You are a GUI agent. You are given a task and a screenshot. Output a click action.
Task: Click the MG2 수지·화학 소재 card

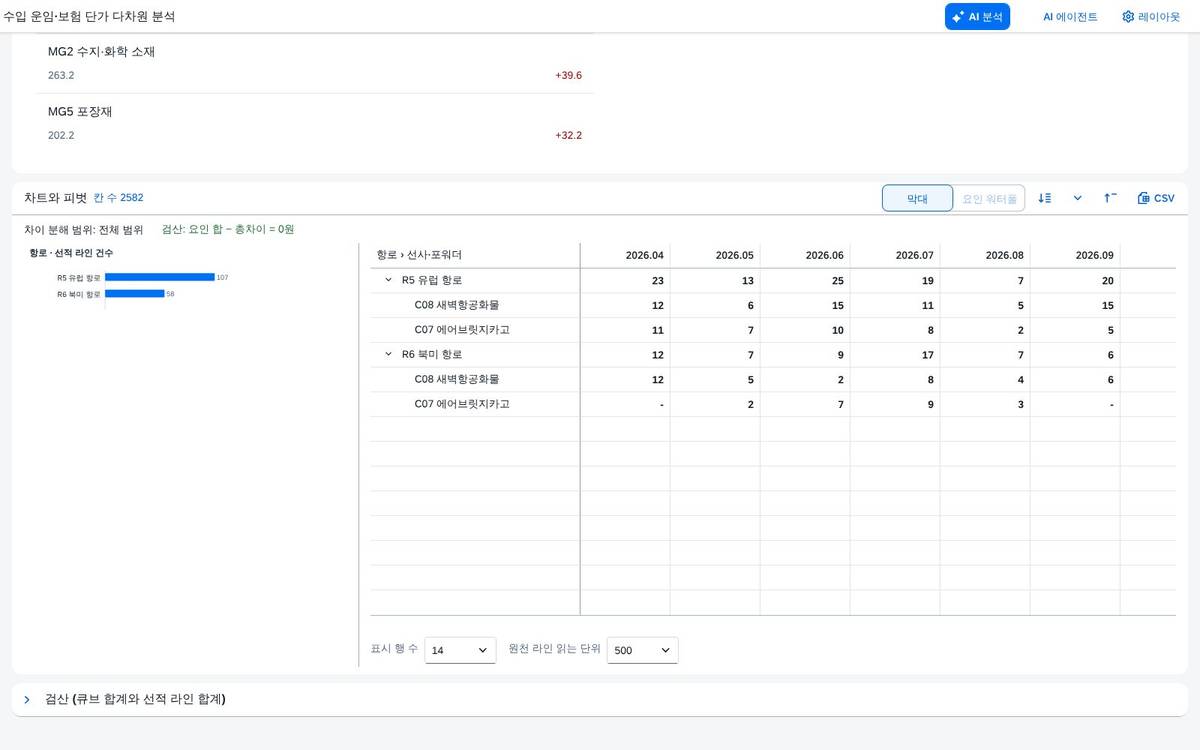click(315, 63)
